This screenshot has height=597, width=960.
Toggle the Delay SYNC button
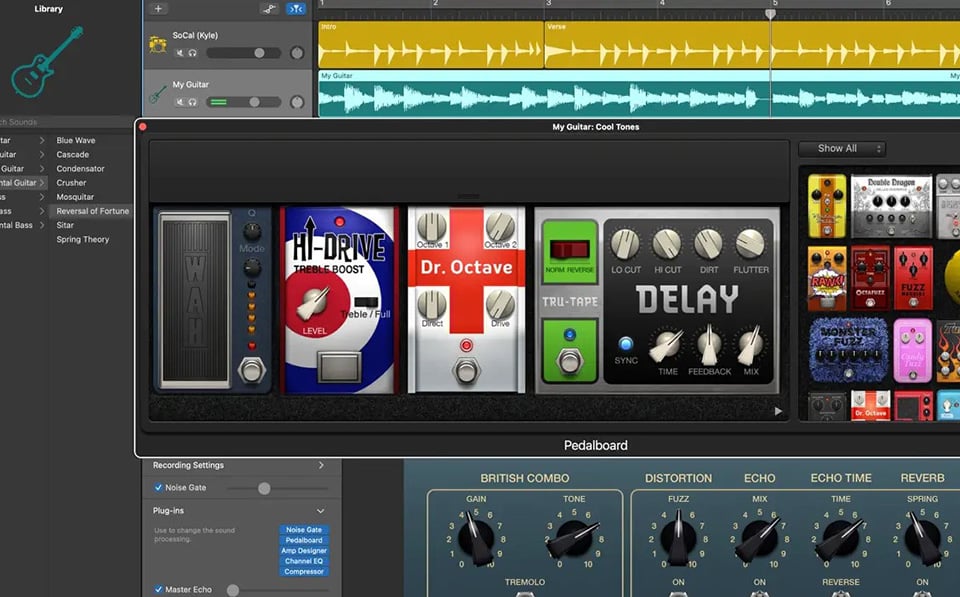pyautogui.click(x=626, y=343)
